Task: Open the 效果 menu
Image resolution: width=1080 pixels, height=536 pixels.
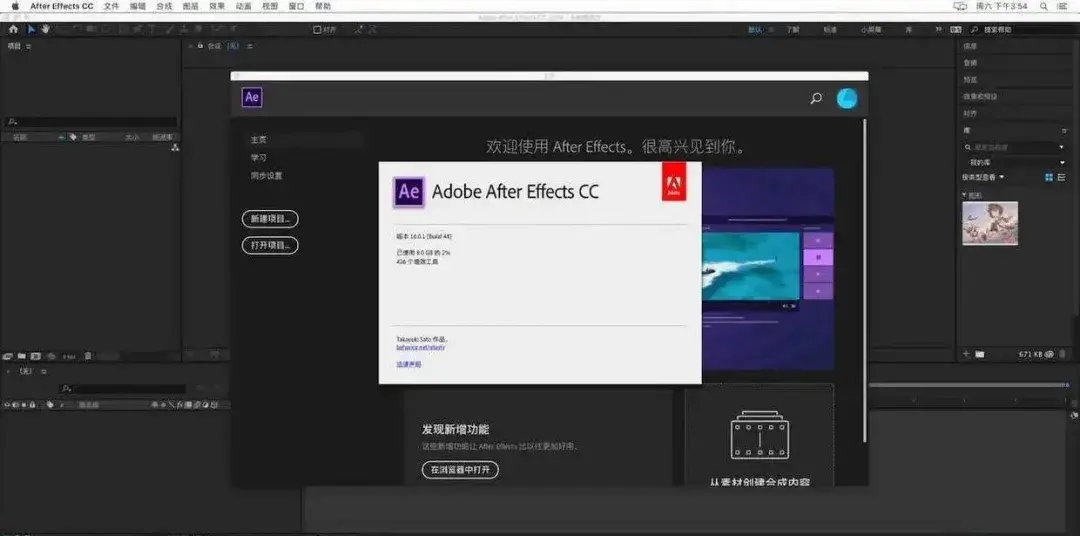Action: (217, 6)
